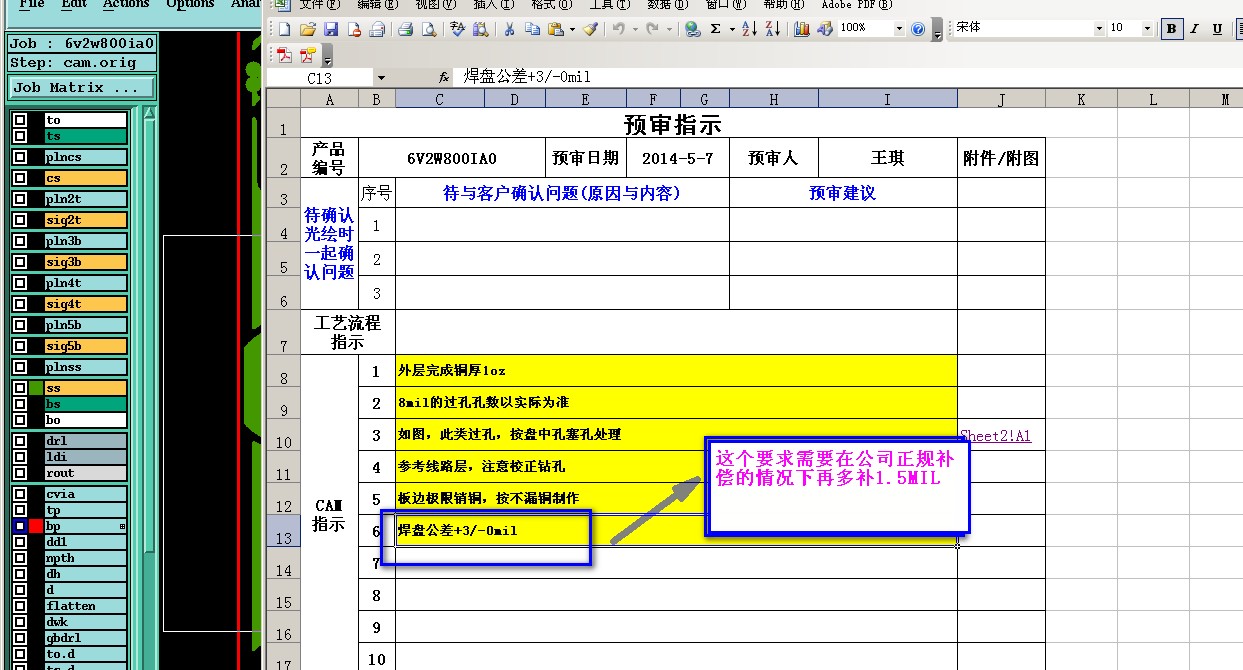Viewport: 1243px width, 670px height.
Task: Click the Permission icon next to Save
Action: pos(354,29)
